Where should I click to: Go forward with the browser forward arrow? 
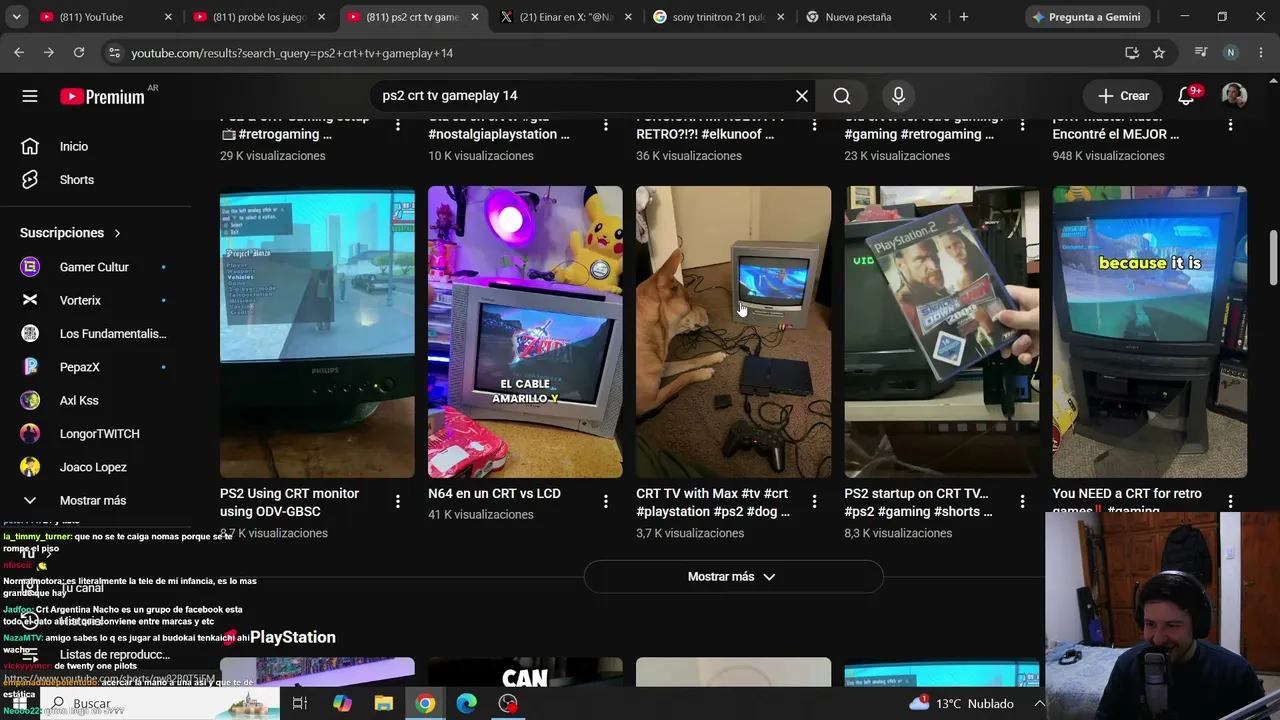click(49, 53)
